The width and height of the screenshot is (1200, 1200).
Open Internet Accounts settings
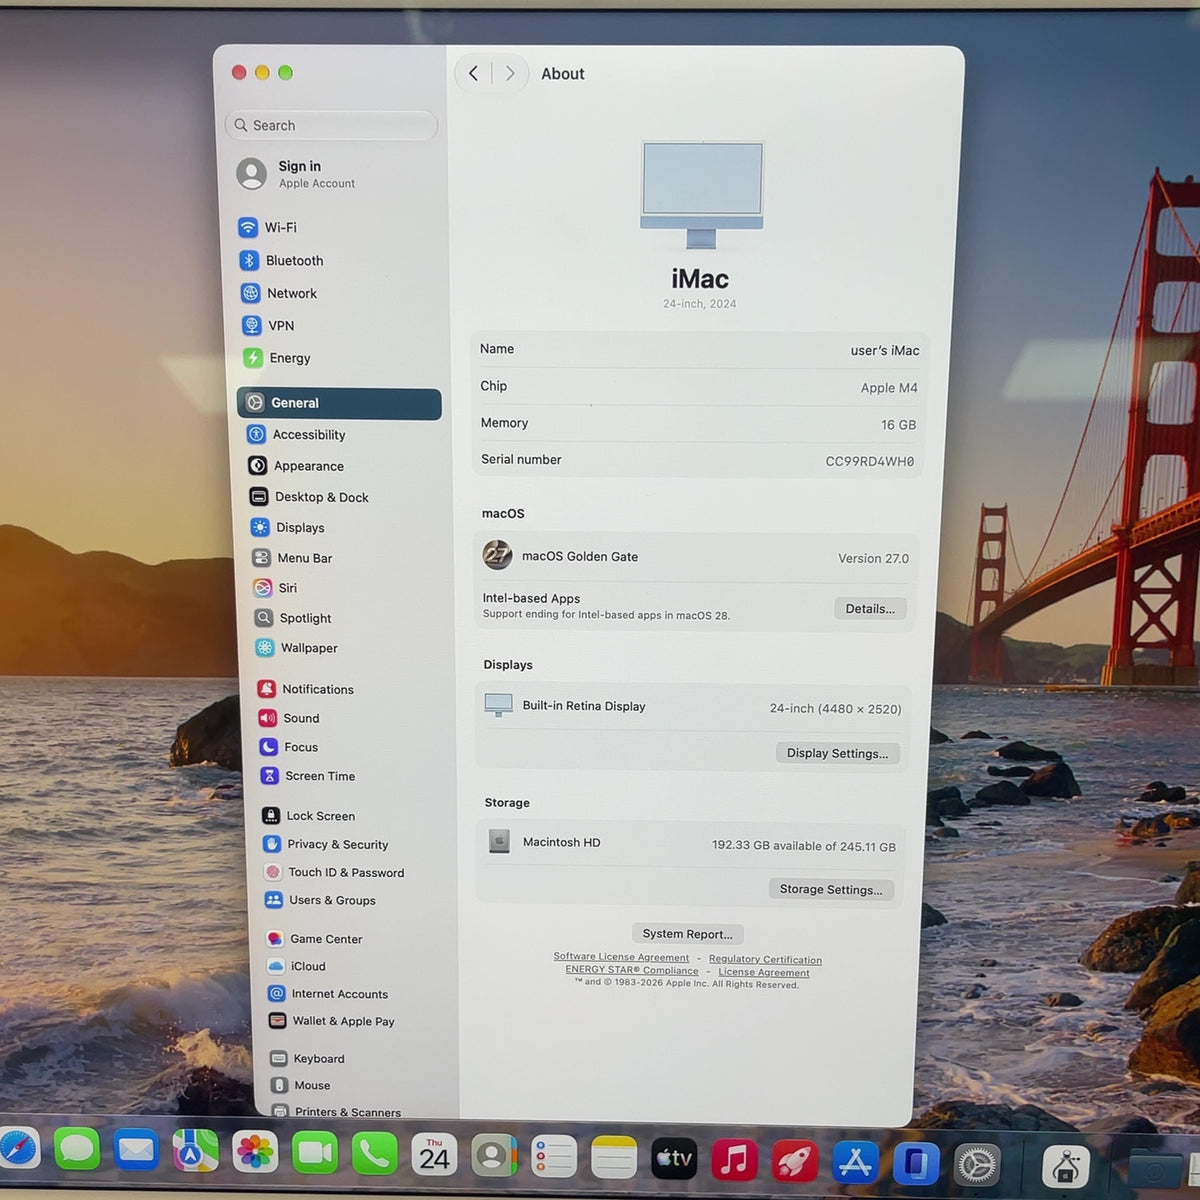click(328, 994)
